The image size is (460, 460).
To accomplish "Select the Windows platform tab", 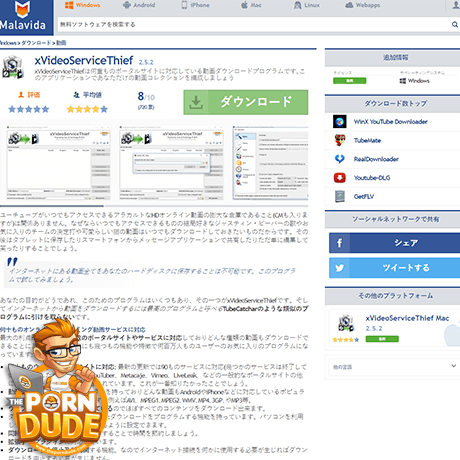I will coord(82,5).
